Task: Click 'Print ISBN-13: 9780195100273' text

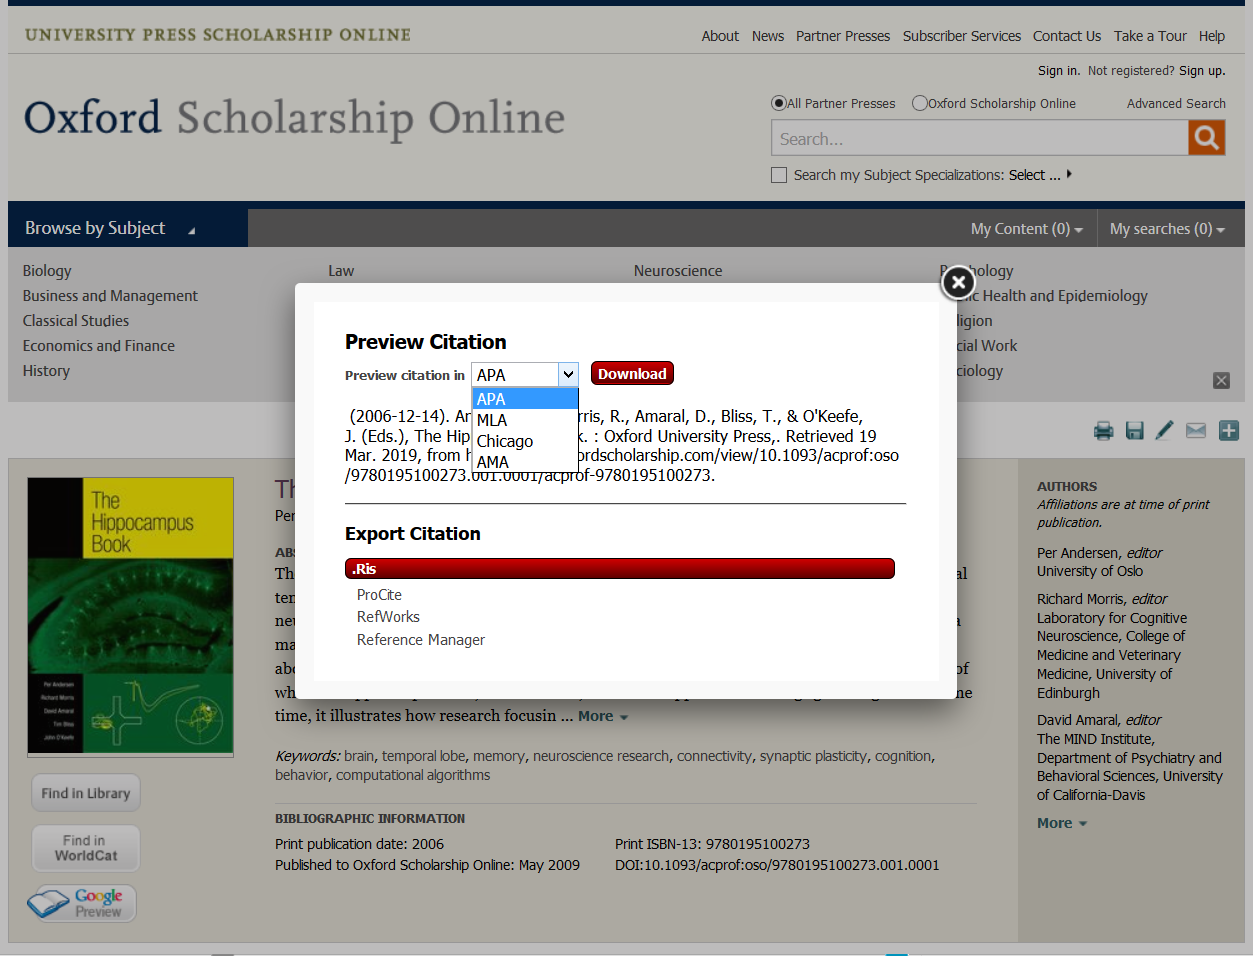Action: (712, 844)
